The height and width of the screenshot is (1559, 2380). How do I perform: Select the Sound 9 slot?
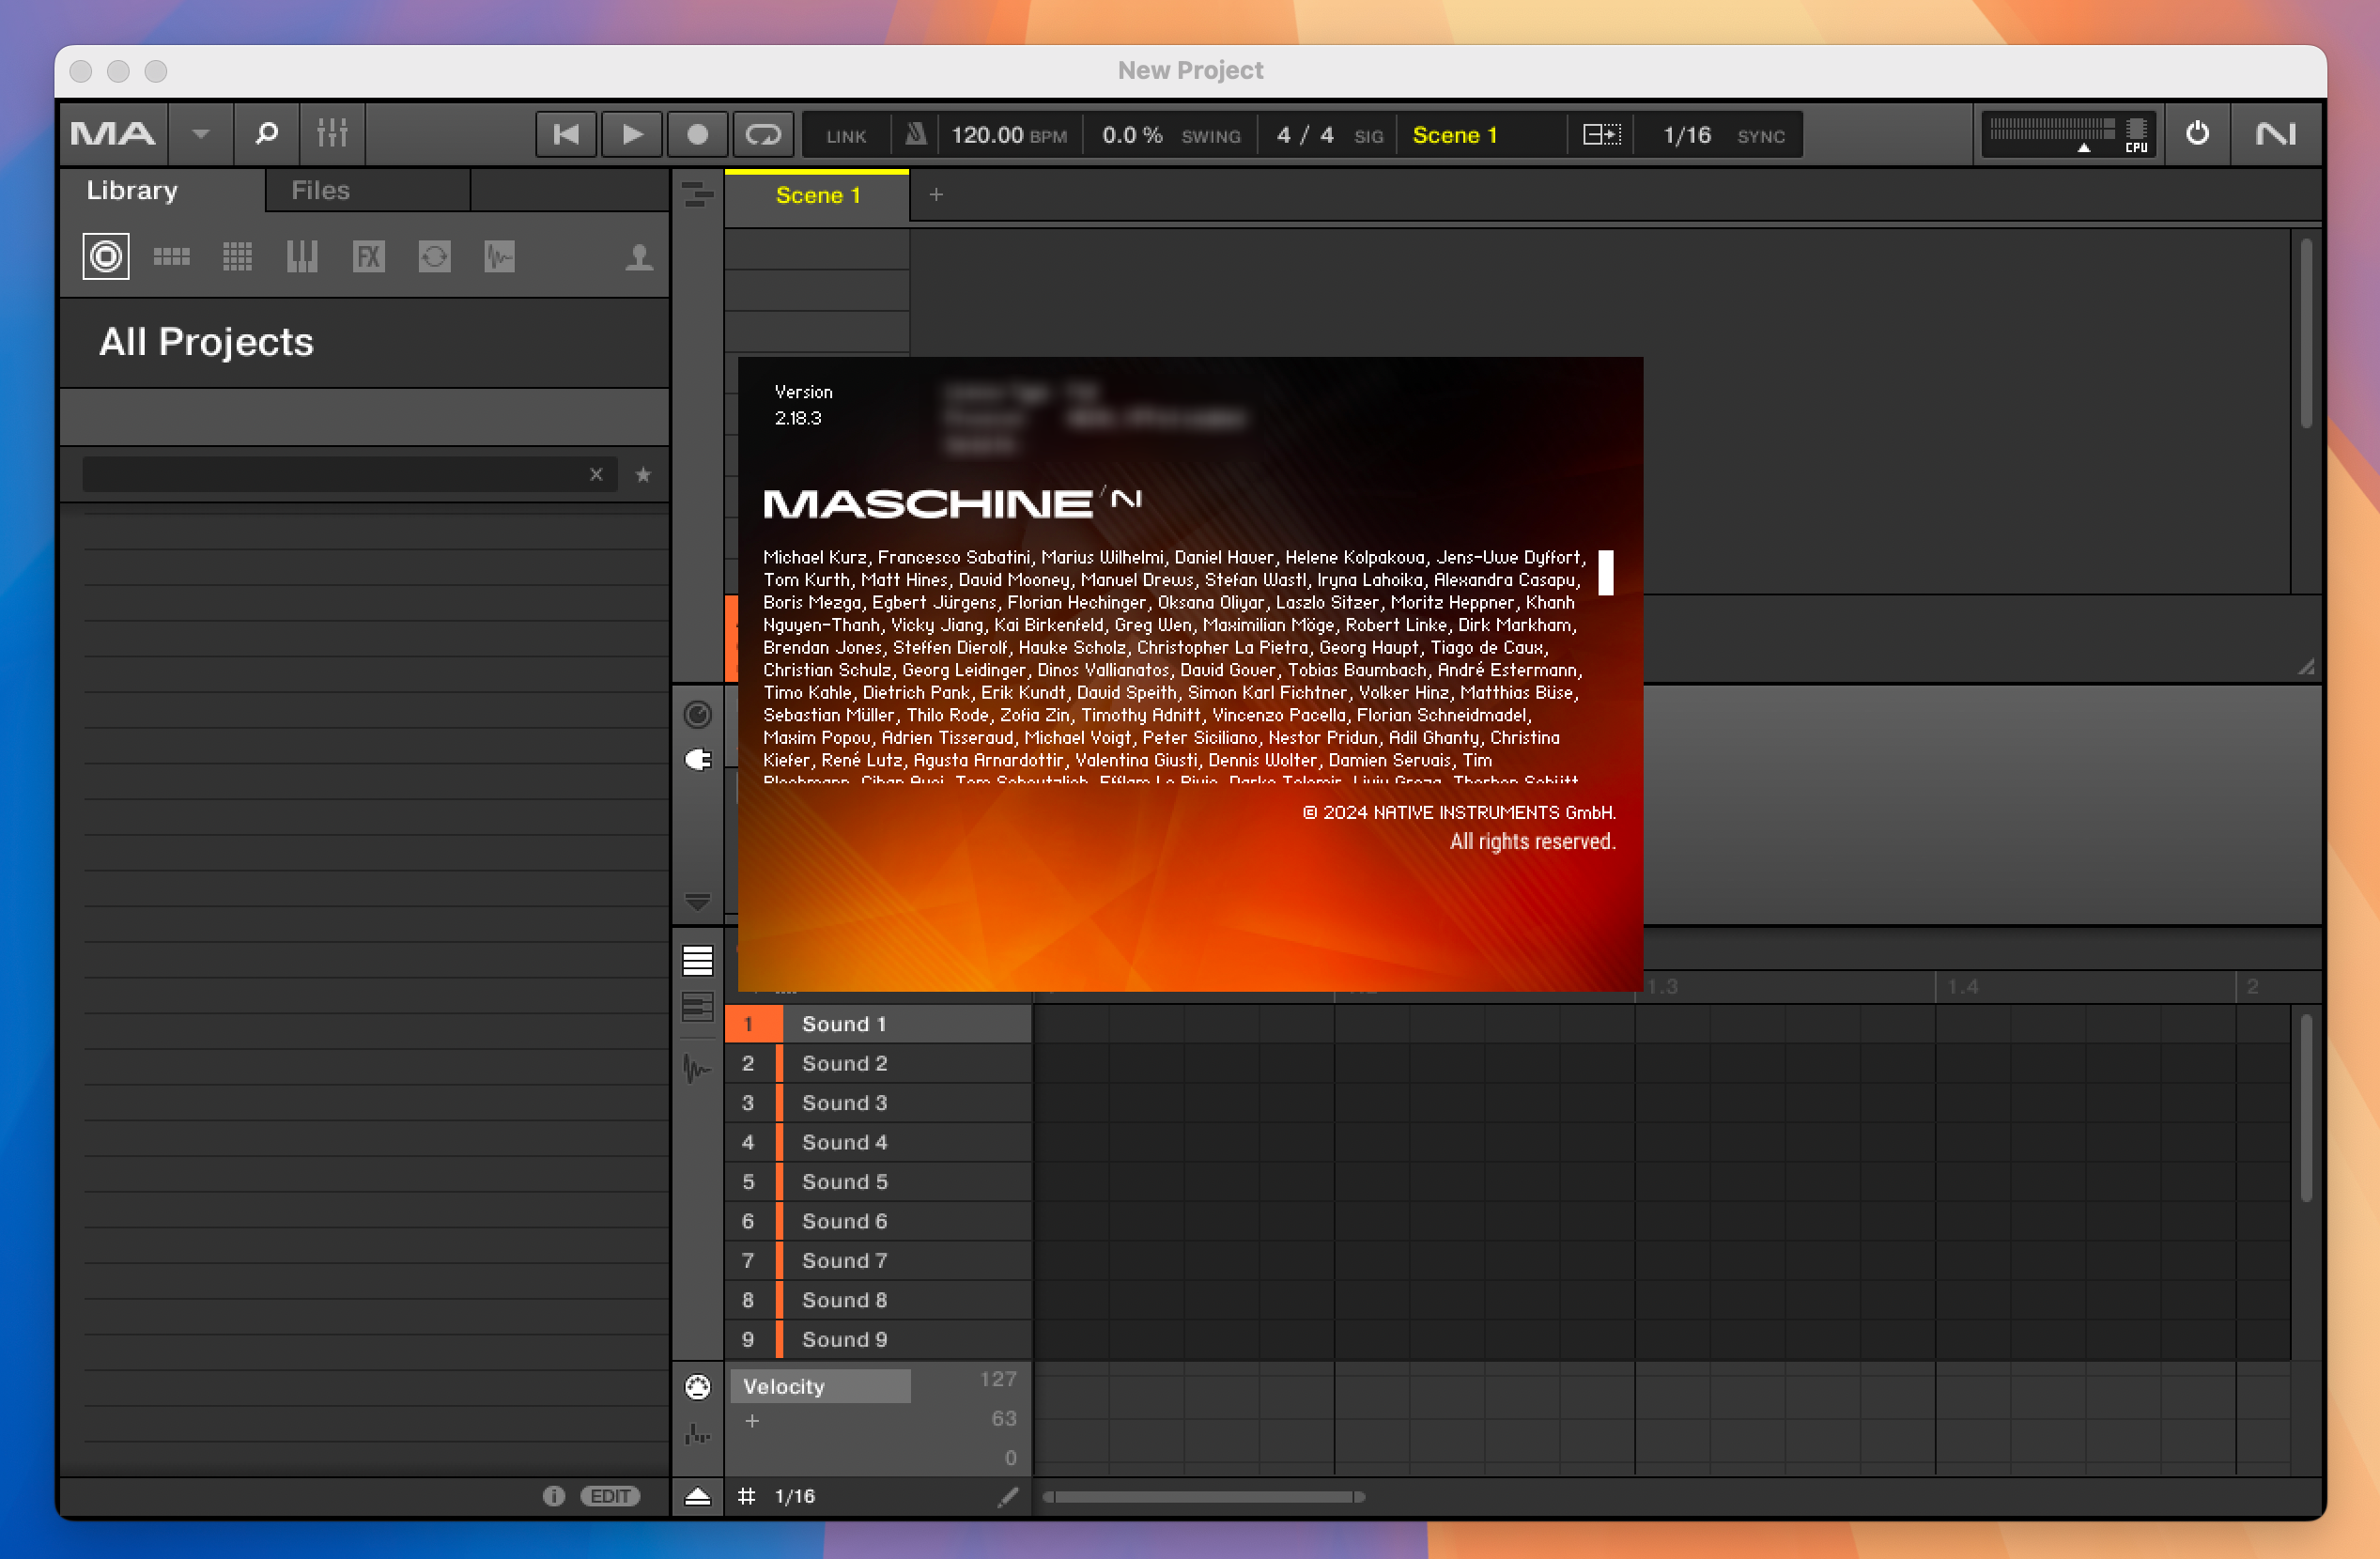tap(878, 1339)
